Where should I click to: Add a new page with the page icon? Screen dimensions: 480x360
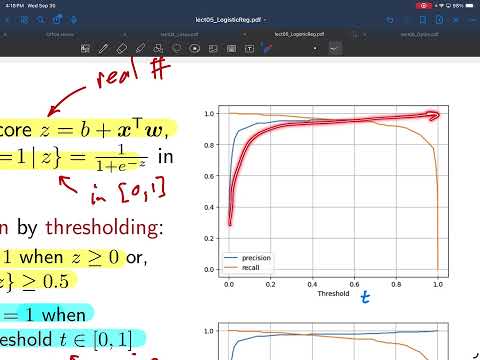[439, 20]
